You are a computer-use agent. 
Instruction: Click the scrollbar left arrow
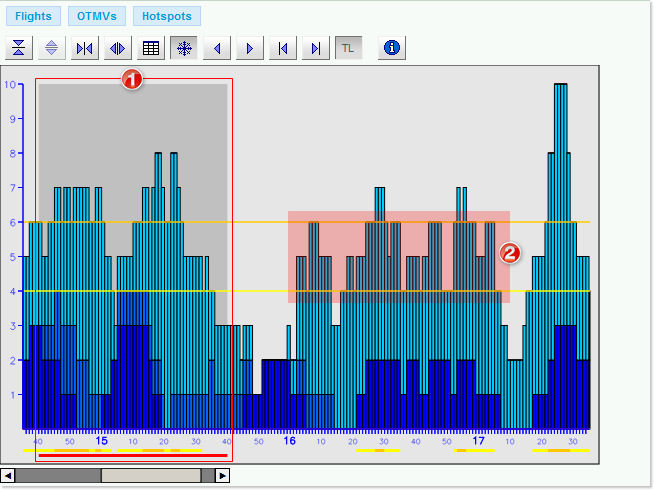(x=8, y=476)
